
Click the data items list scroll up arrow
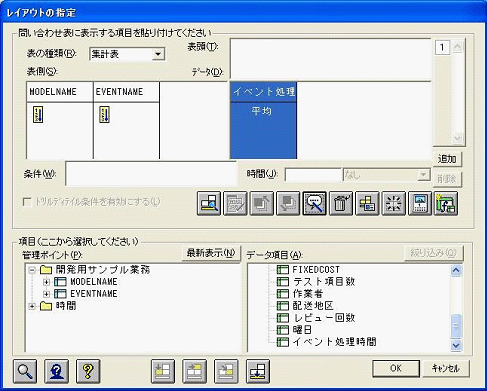[456, 270]
